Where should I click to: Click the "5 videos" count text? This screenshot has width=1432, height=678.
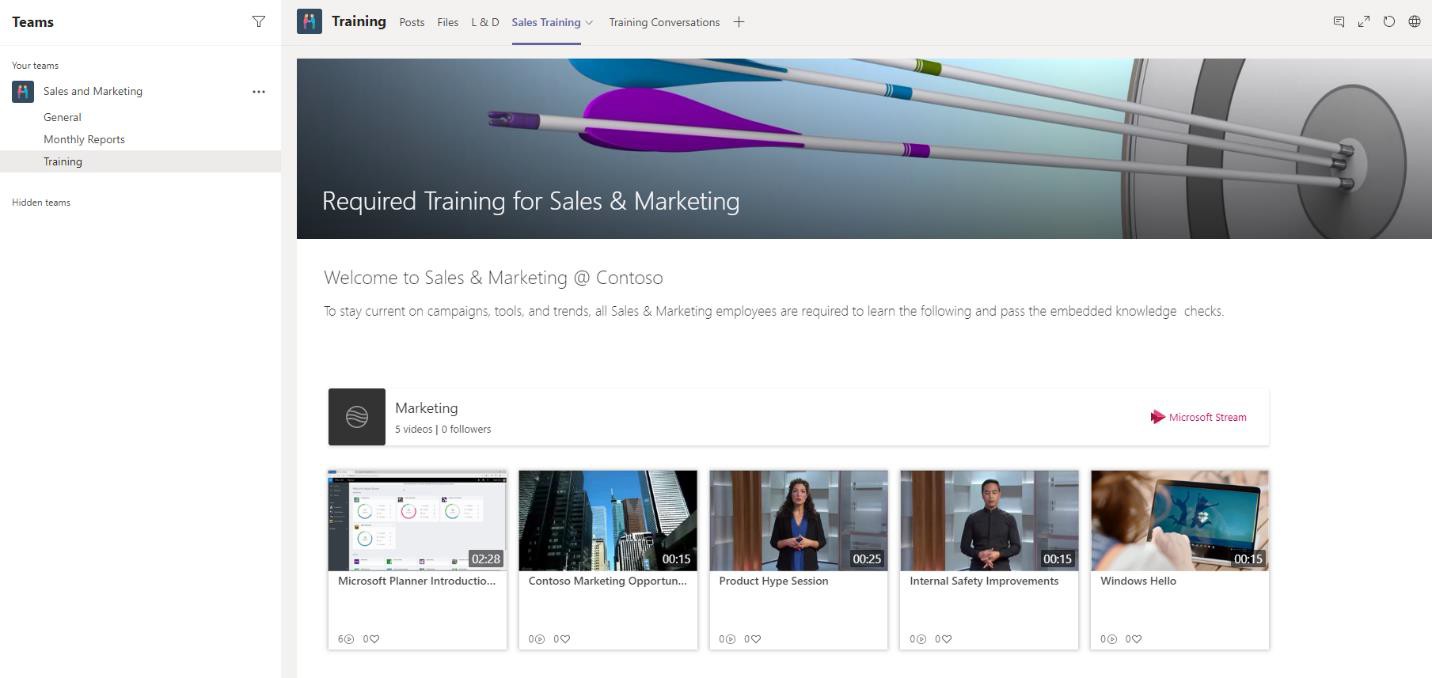[413, 429]
